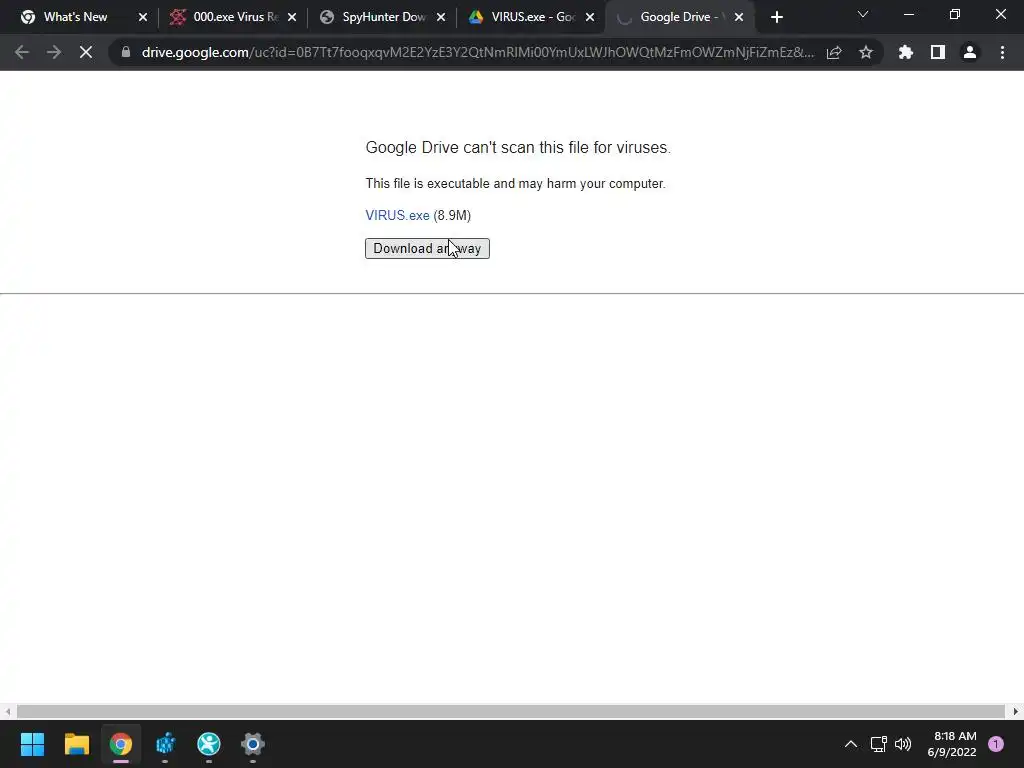Open the volume speaker tray icon
Screen dimensions: 1024x768
[x=903, y=744]
